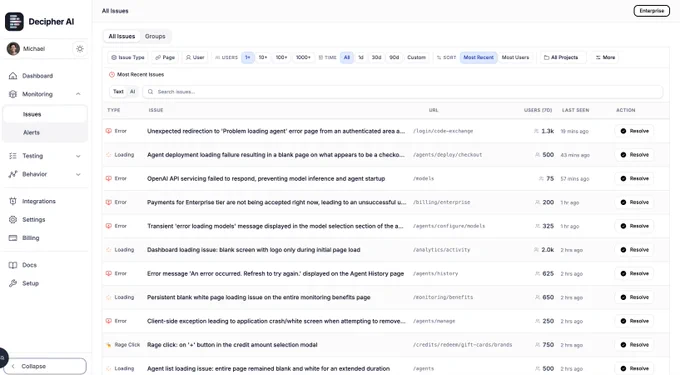Resolve the Rage click issue

634,345
